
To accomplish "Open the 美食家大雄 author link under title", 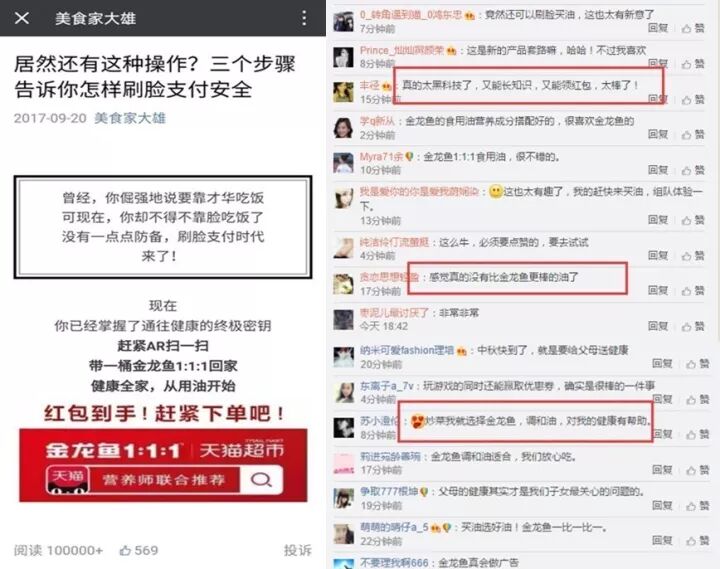I will click(x=129, y=118).
